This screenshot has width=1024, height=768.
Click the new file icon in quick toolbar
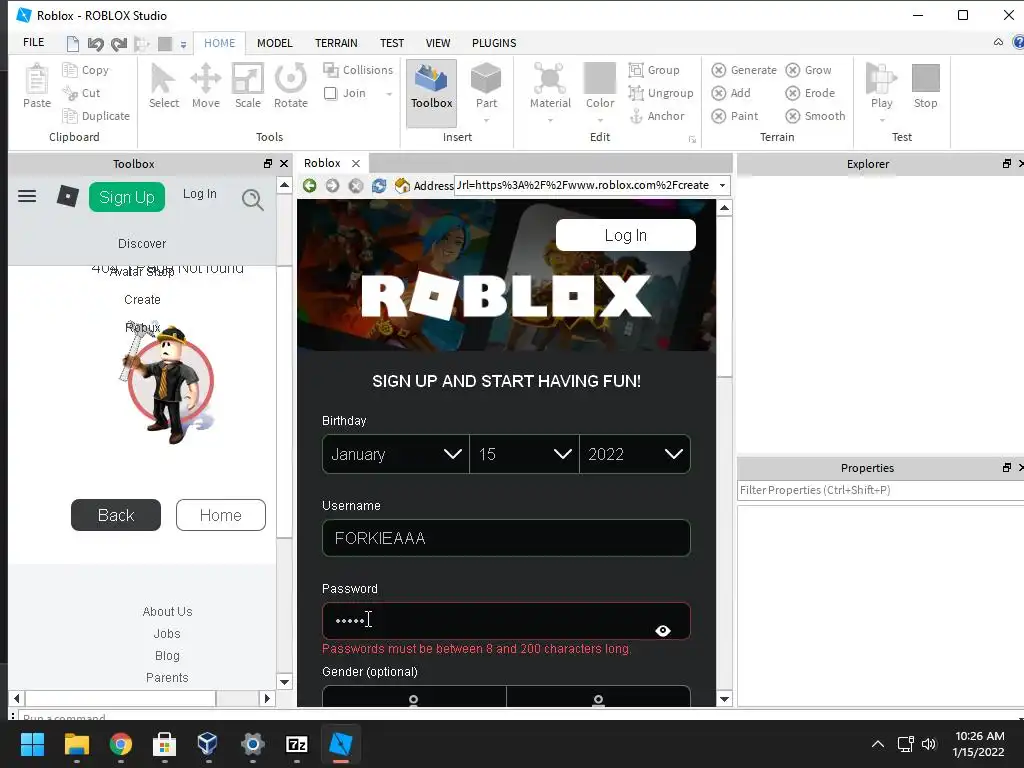[72, 44]
